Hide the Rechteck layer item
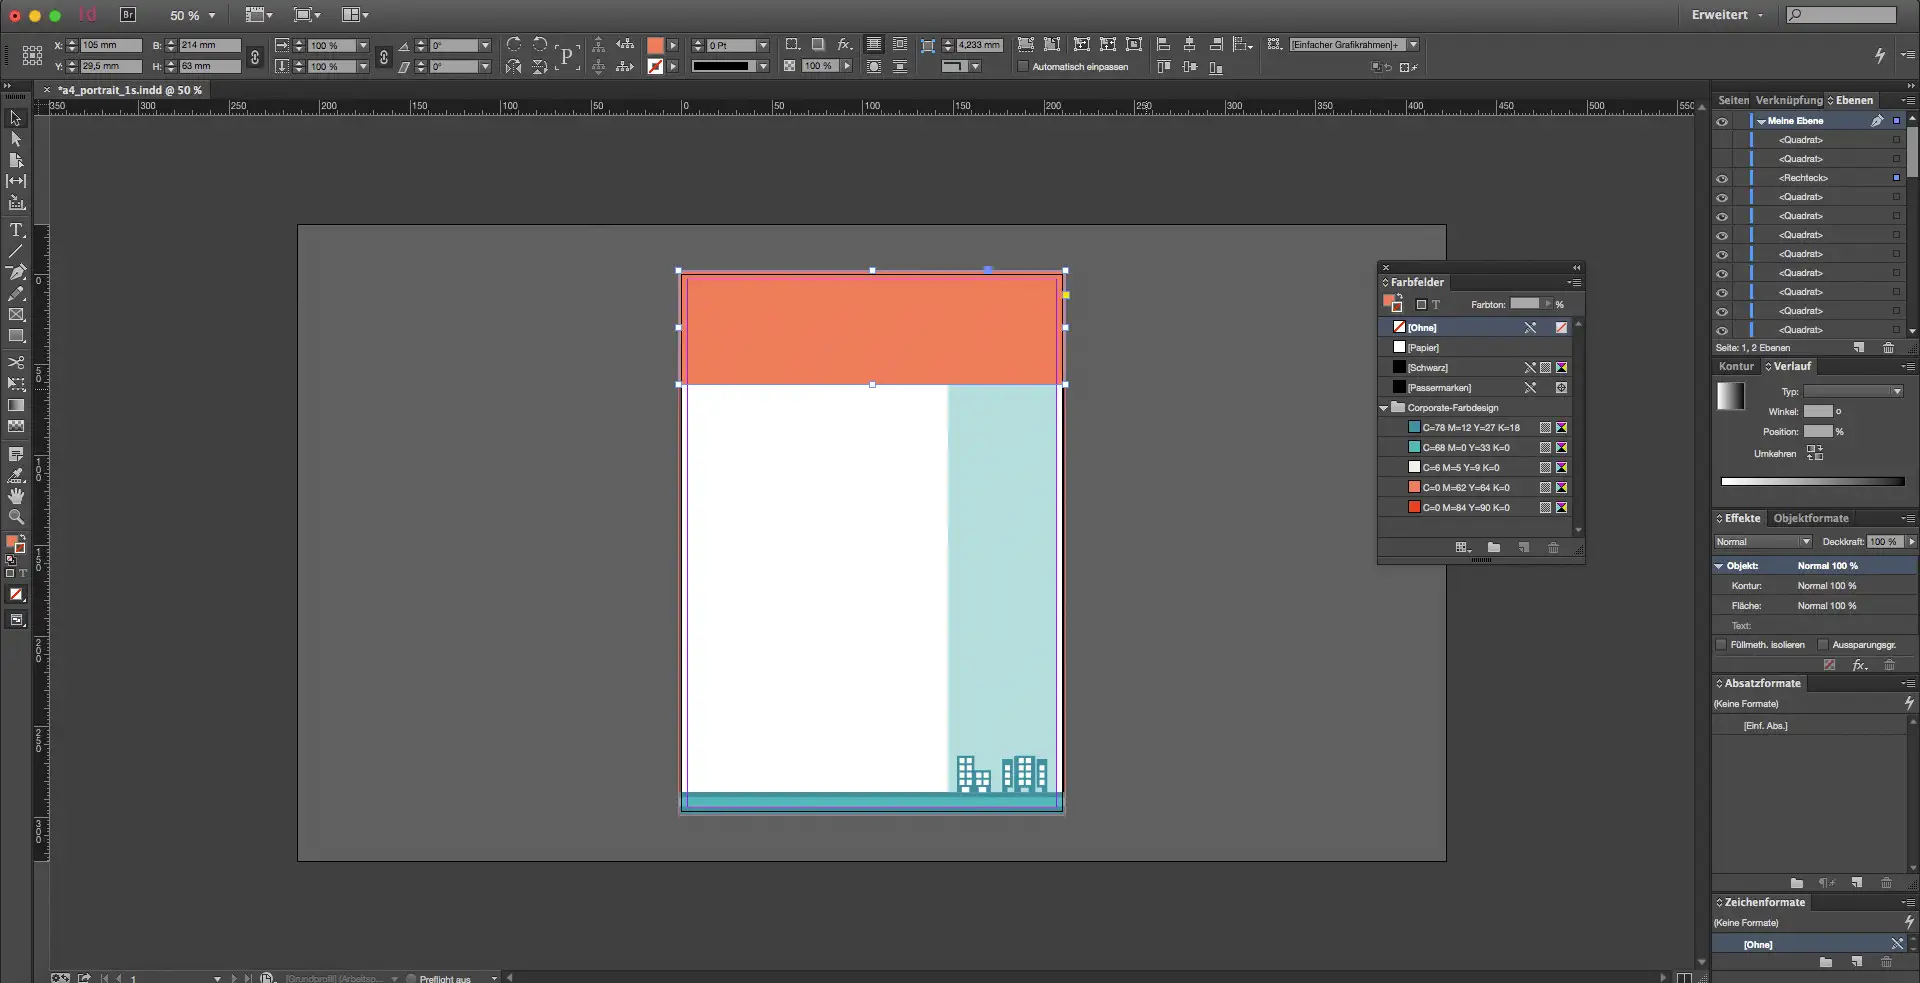 1722,178
